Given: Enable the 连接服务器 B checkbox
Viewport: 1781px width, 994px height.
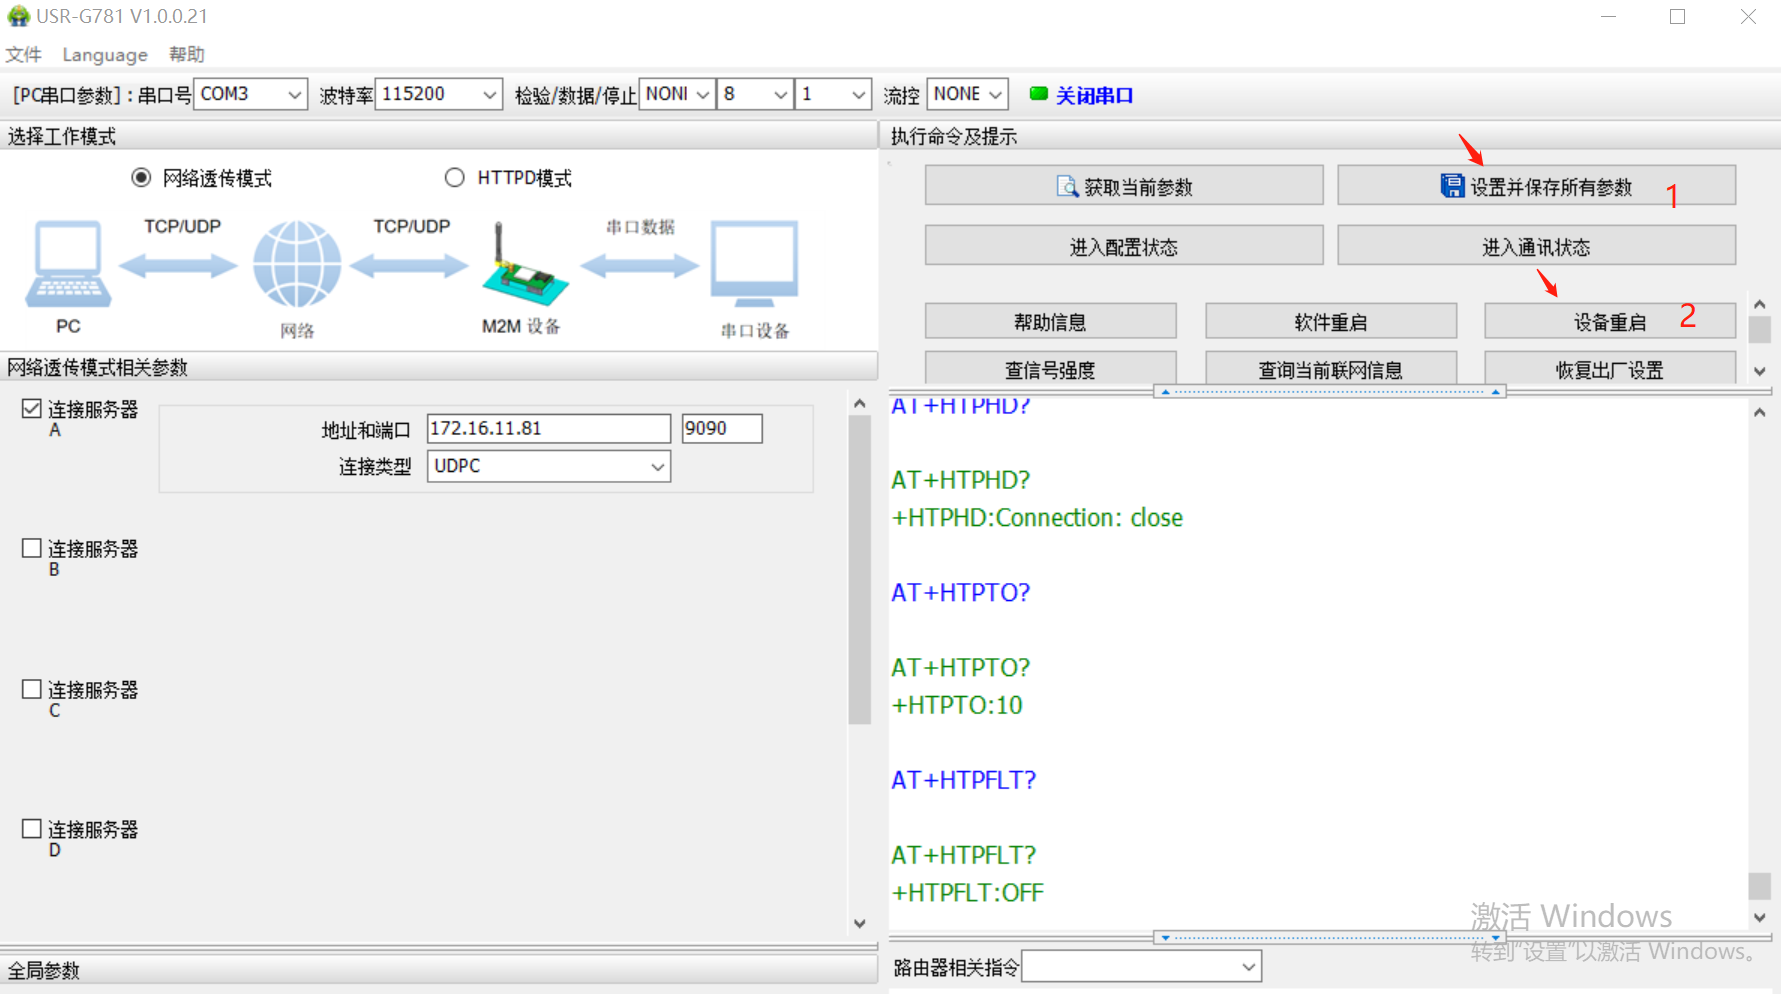Looking at the screenshot, I should click(32, 548).
